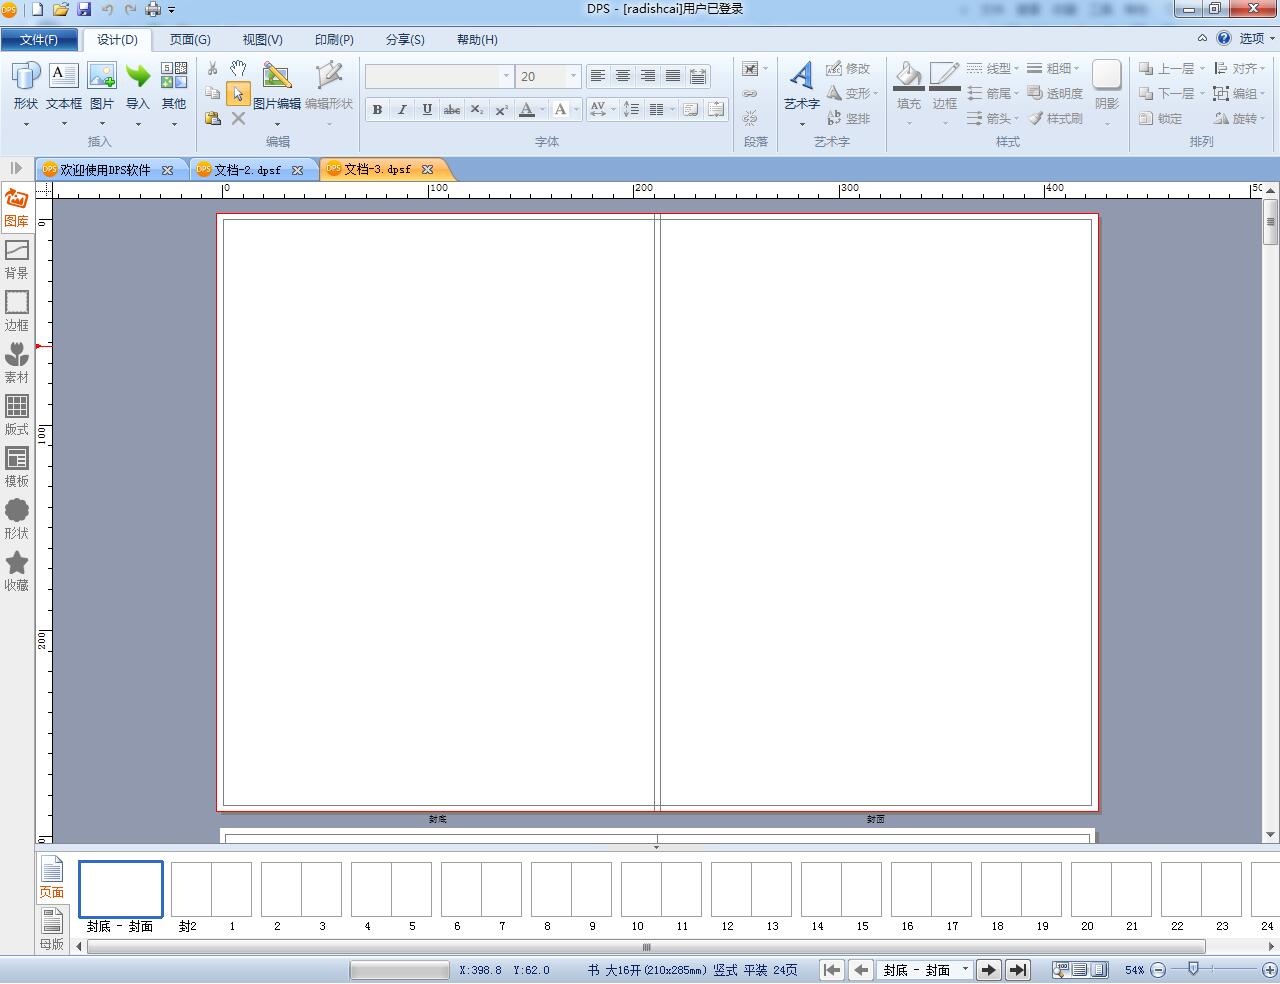Image resolution: width=1280 pixels, height=984 pixels.
Task: Open 收藏 favorites panel in sidebar
Action: (17, 571)
